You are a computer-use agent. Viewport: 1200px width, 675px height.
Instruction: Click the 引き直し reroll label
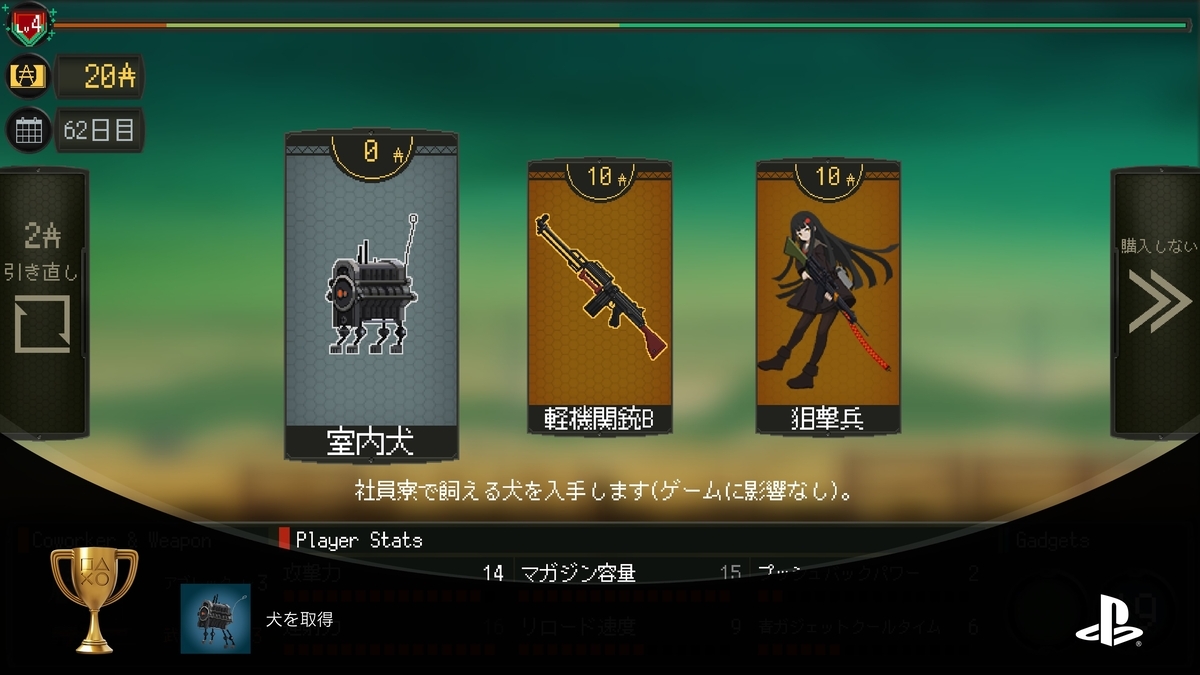tap(42, 272)
